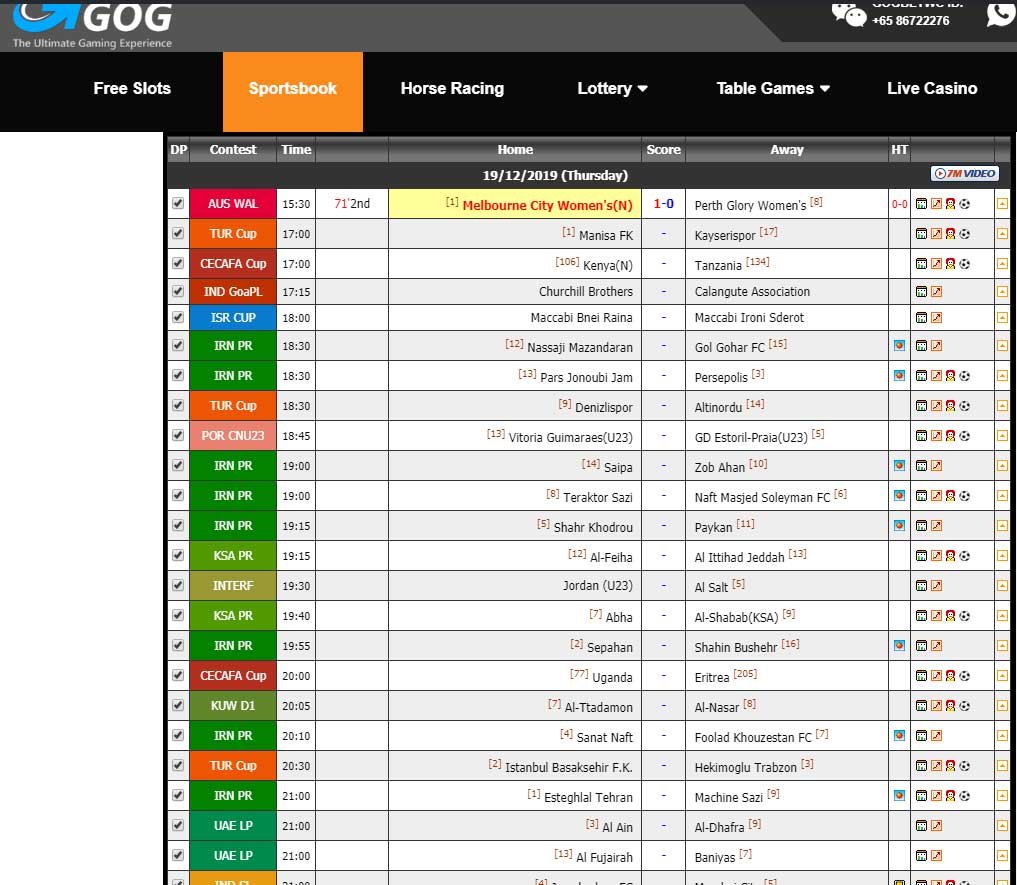Viewport: 1017px width, 885px height.
Task: Click the live broadcast icon in Esteghlal Tehran row
Action: tap(899, 795)
